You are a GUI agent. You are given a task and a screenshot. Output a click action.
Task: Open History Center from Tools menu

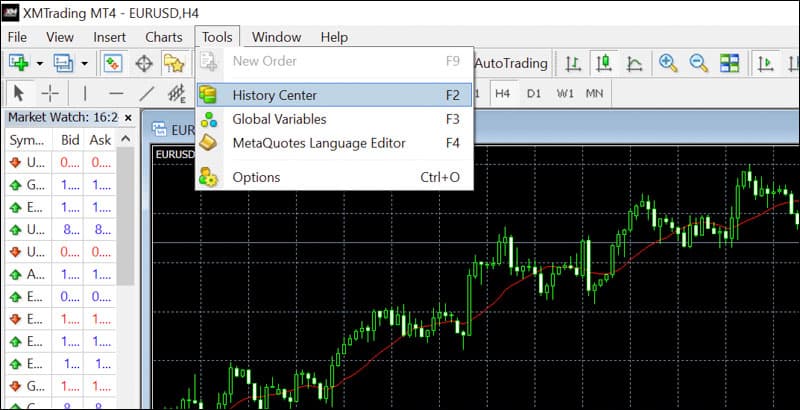pos(274,95)
